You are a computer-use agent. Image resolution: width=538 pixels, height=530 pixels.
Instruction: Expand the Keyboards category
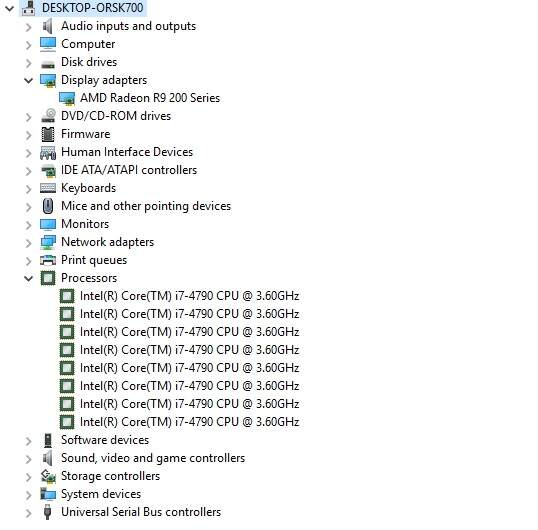(x=28, y=189)
